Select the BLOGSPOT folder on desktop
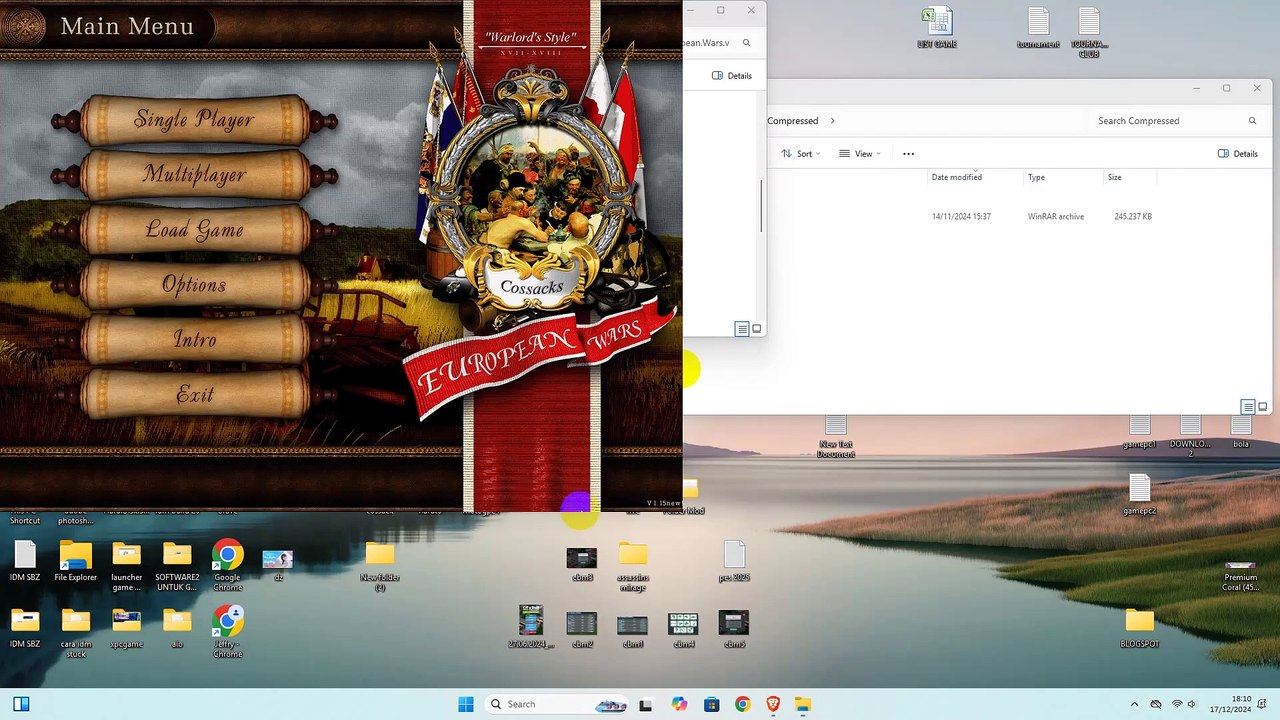1280x720 pixels. pyautogui.click(x=1139, y=628)
